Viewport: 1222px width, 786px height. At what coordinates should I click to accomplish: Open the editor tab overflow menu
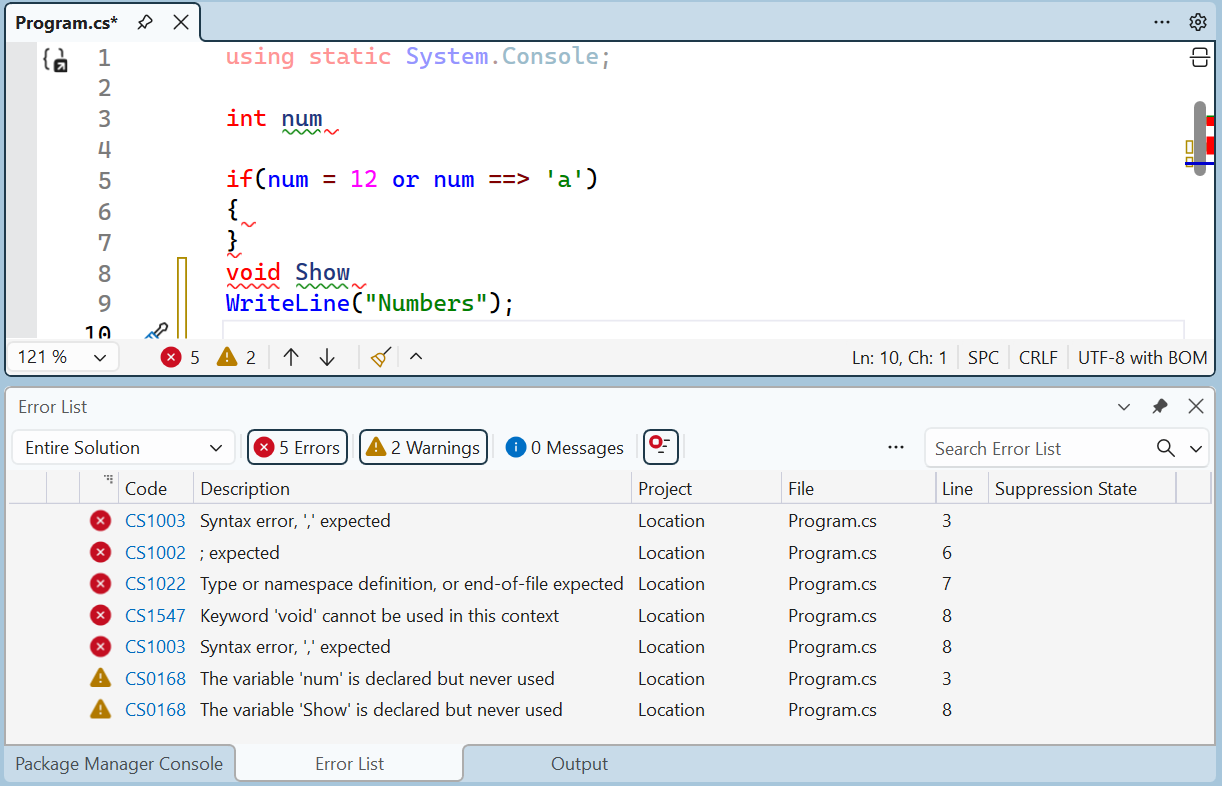[x=1162, y=22]
